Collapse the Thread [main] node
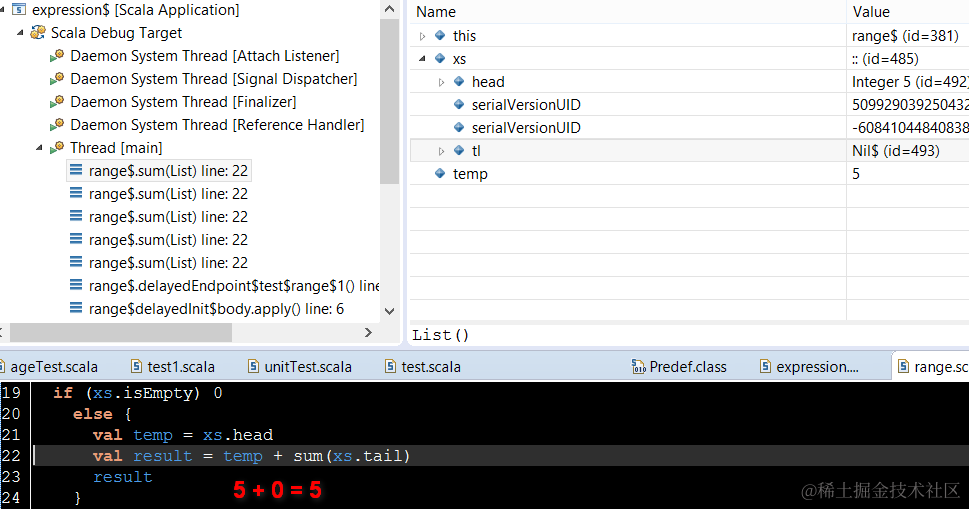969x509 pixels. (x=40, y=148)
